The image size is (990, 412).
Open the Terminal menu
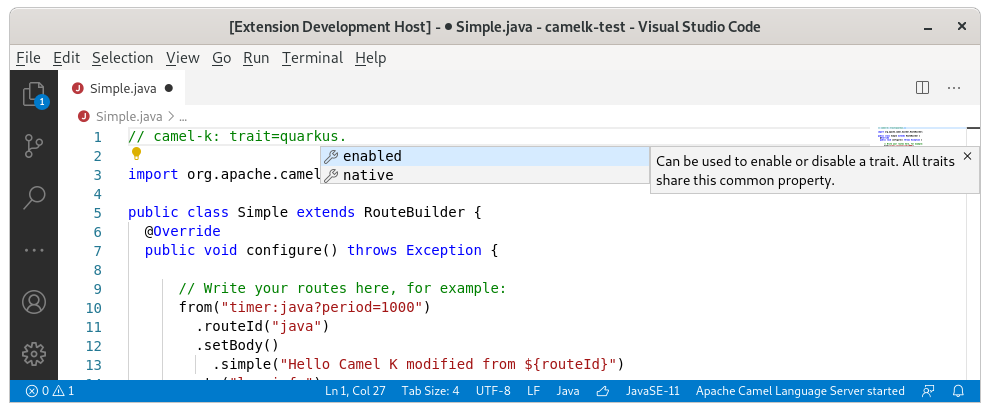pos(312,58)
